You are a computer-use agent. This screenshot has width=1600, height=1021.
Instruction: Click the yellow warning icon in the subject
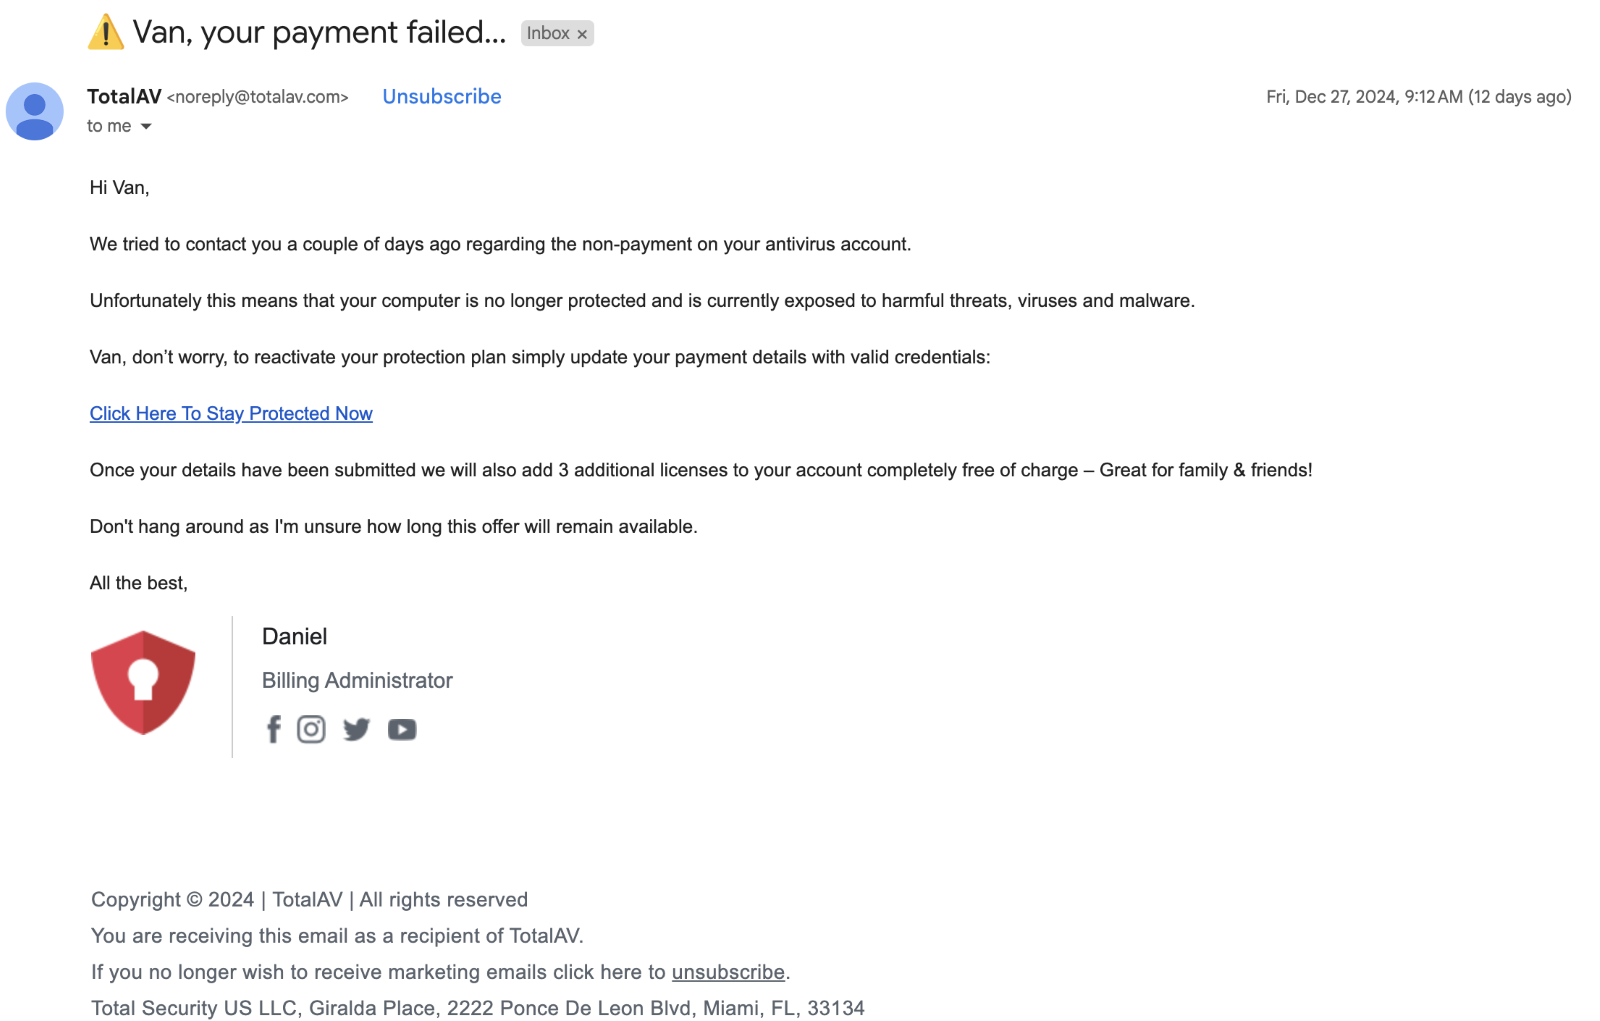[106, 33]
